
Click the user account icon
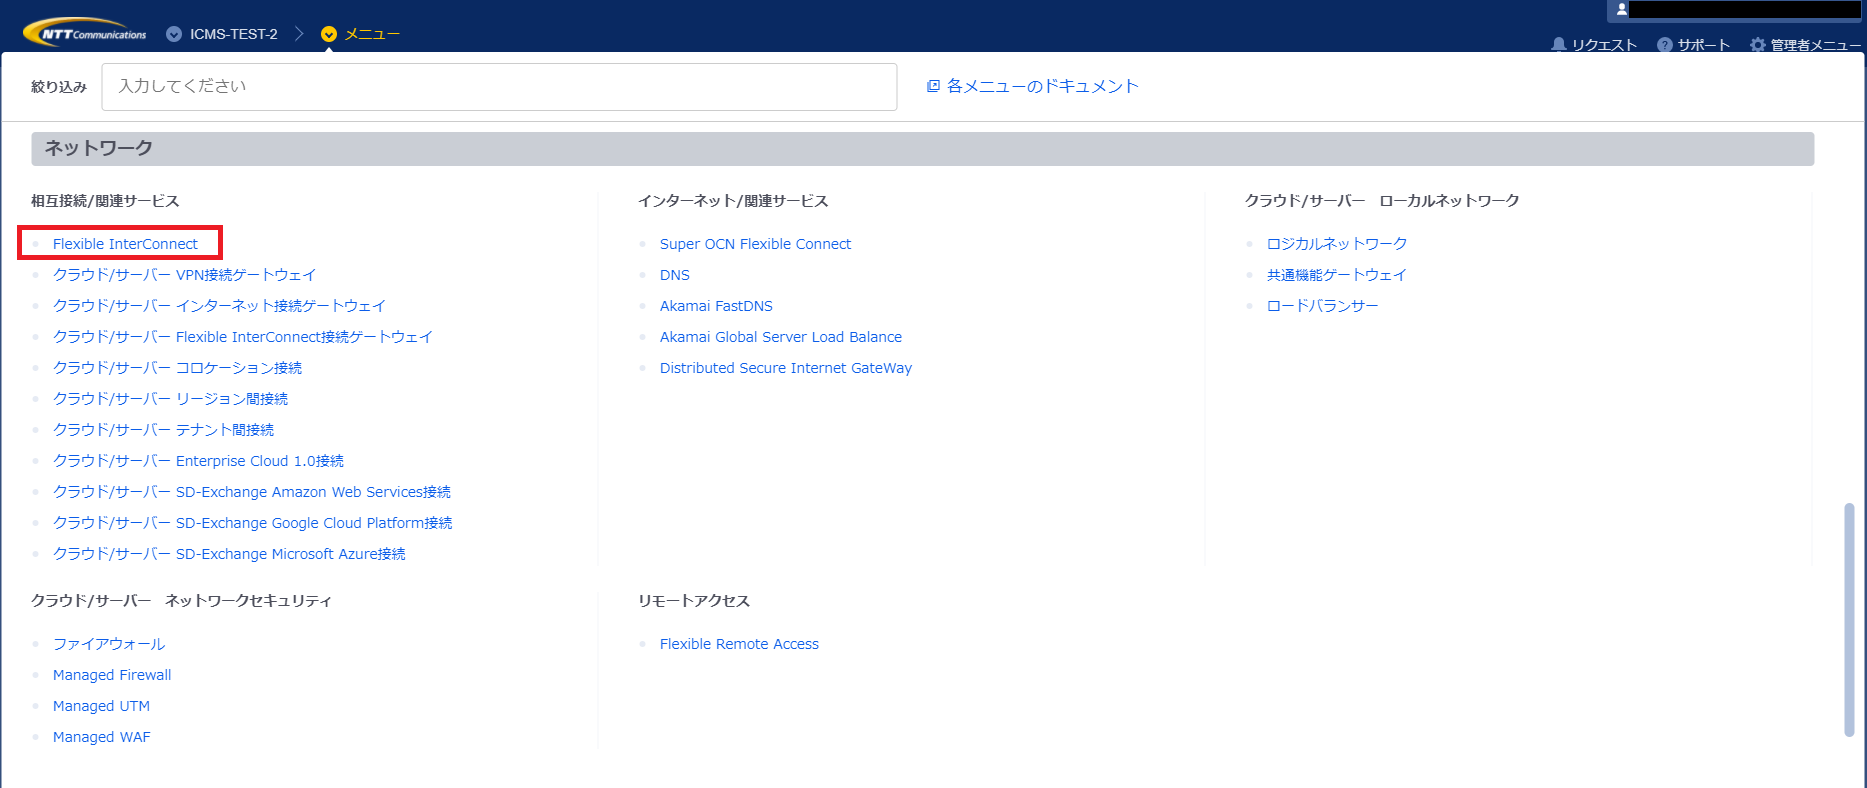click(1622, 9)
